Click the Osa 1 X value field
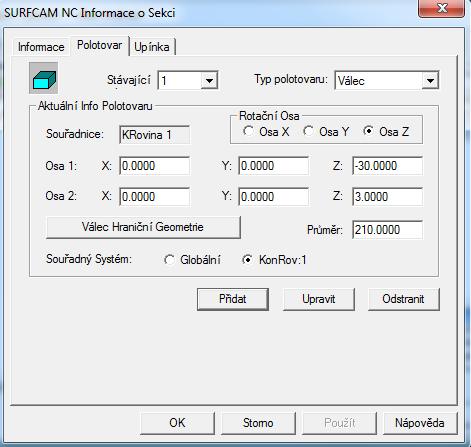The width and height of the screenshot is (471, 447). click(x=154, y=166)
